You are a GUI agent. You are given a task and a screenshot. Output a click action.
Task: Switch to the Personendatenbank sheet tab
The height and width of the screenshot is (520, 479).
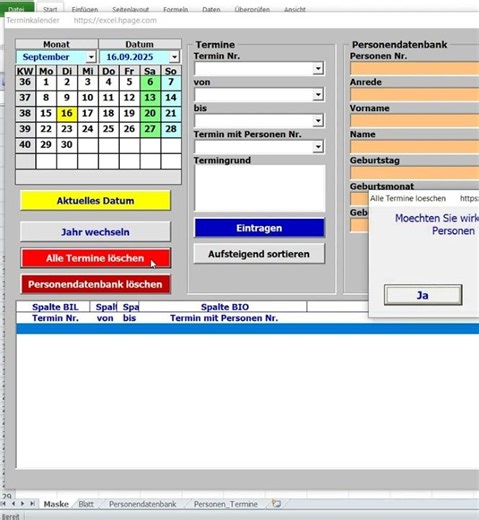coord(143,504)
